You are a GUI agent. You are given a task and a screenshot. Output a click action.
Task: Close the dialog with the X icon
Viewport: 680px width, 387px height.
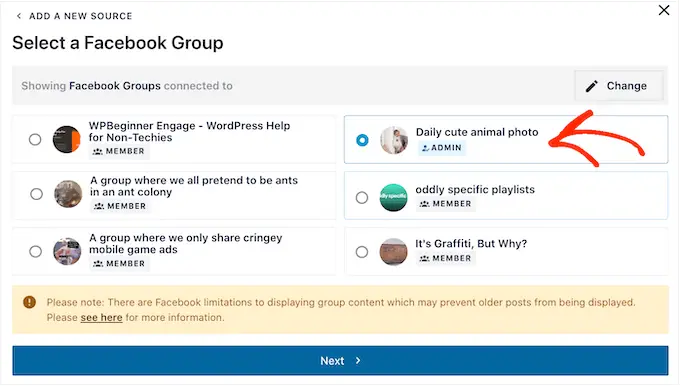(x=664, y=10)
